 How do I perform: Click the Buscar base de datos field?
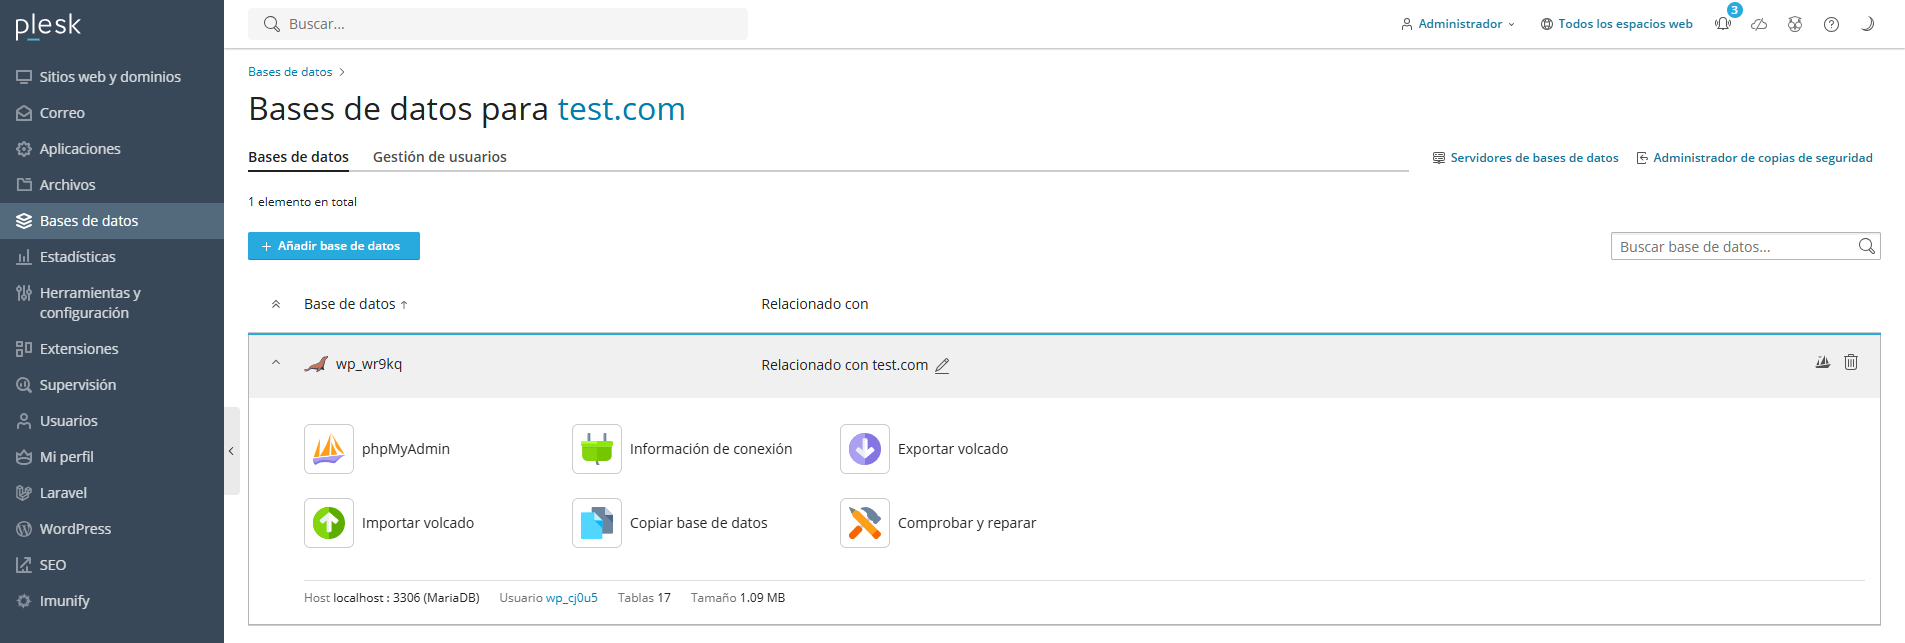[1732, 247]
